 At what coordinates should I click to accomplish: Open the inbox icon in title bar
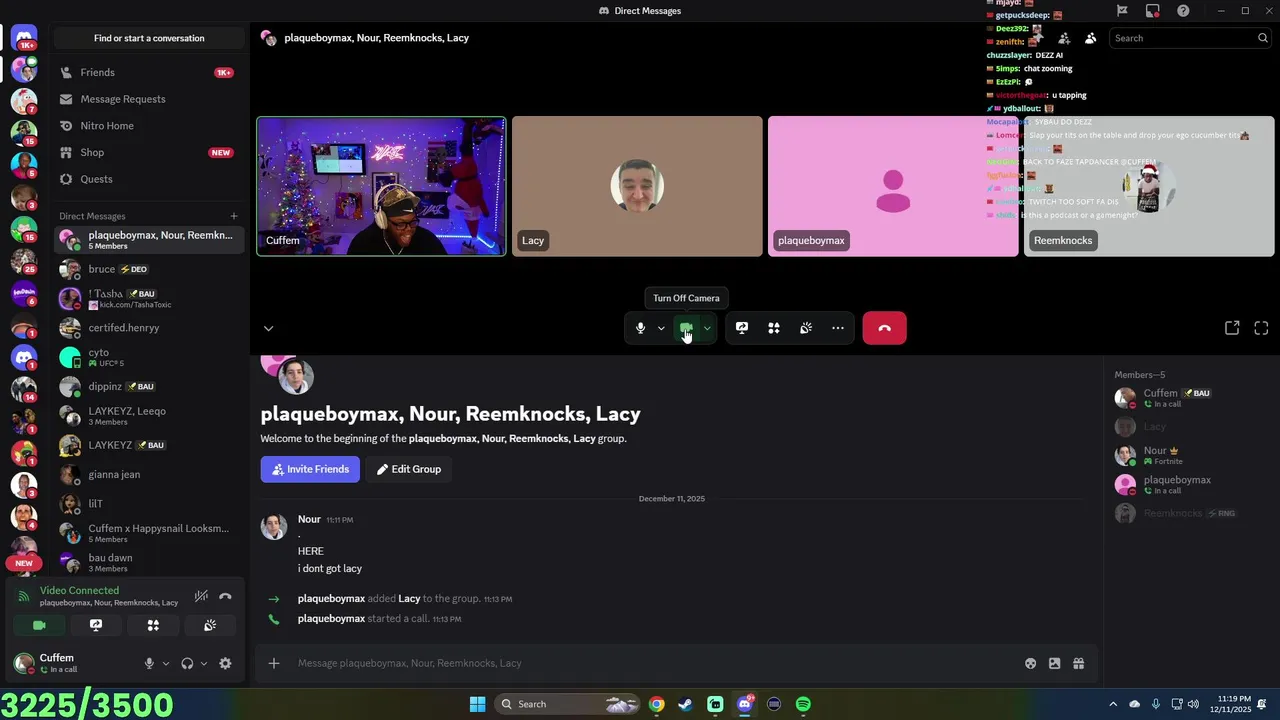click(1153, 11)
